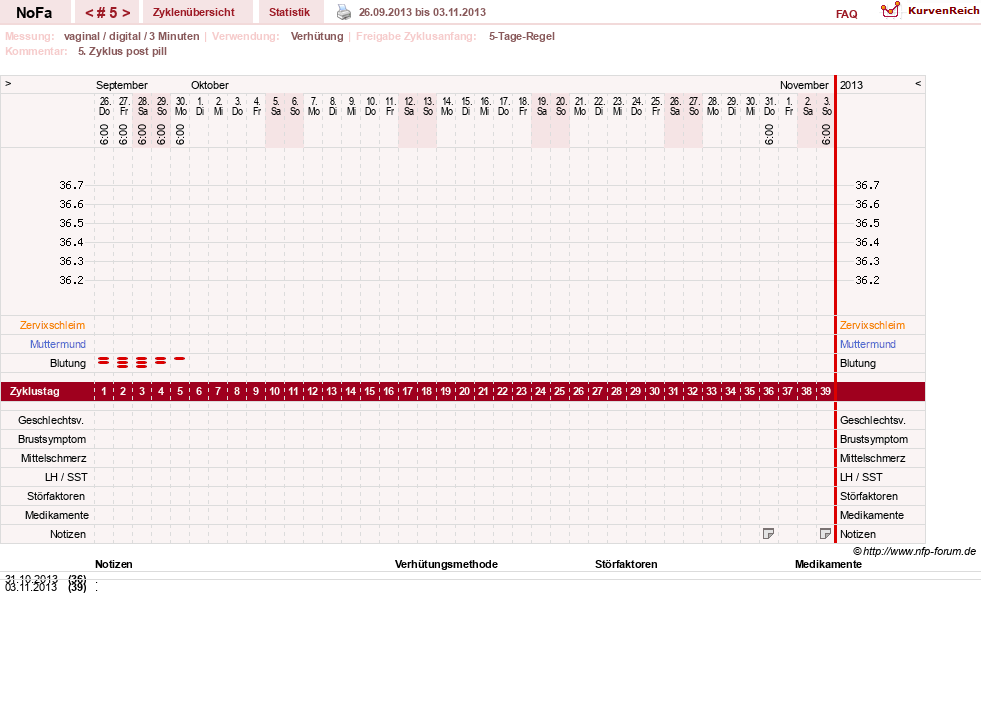Select cycle day 20 in Zyklustag bar

pyautogui.click(x=464, y=391)
